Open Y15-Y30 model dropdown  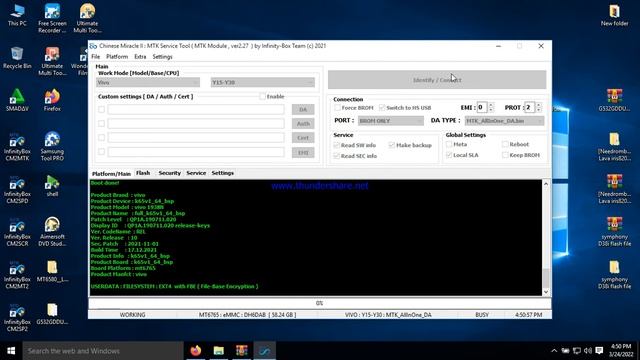click(262, 82)
